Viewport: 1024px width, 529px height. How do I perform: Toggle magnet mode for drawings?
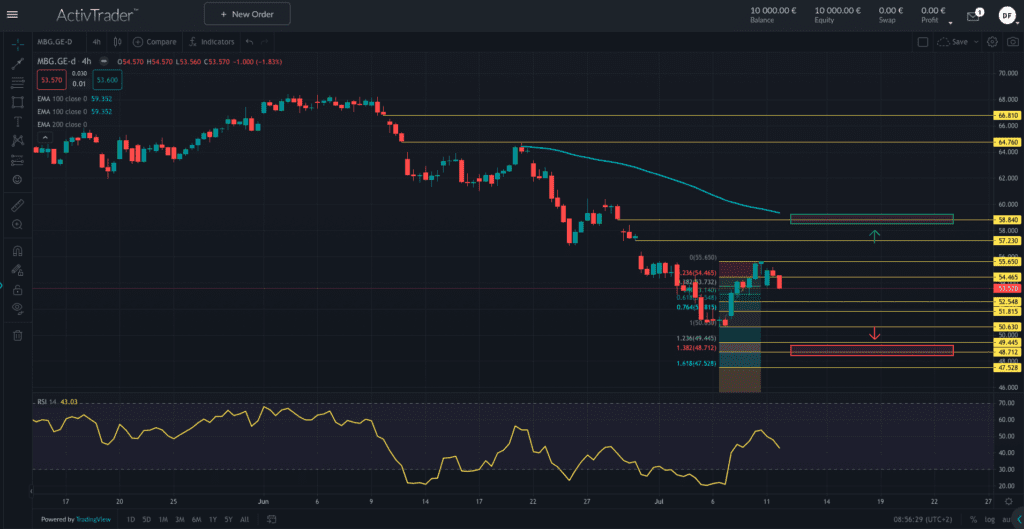pos(17,250)
